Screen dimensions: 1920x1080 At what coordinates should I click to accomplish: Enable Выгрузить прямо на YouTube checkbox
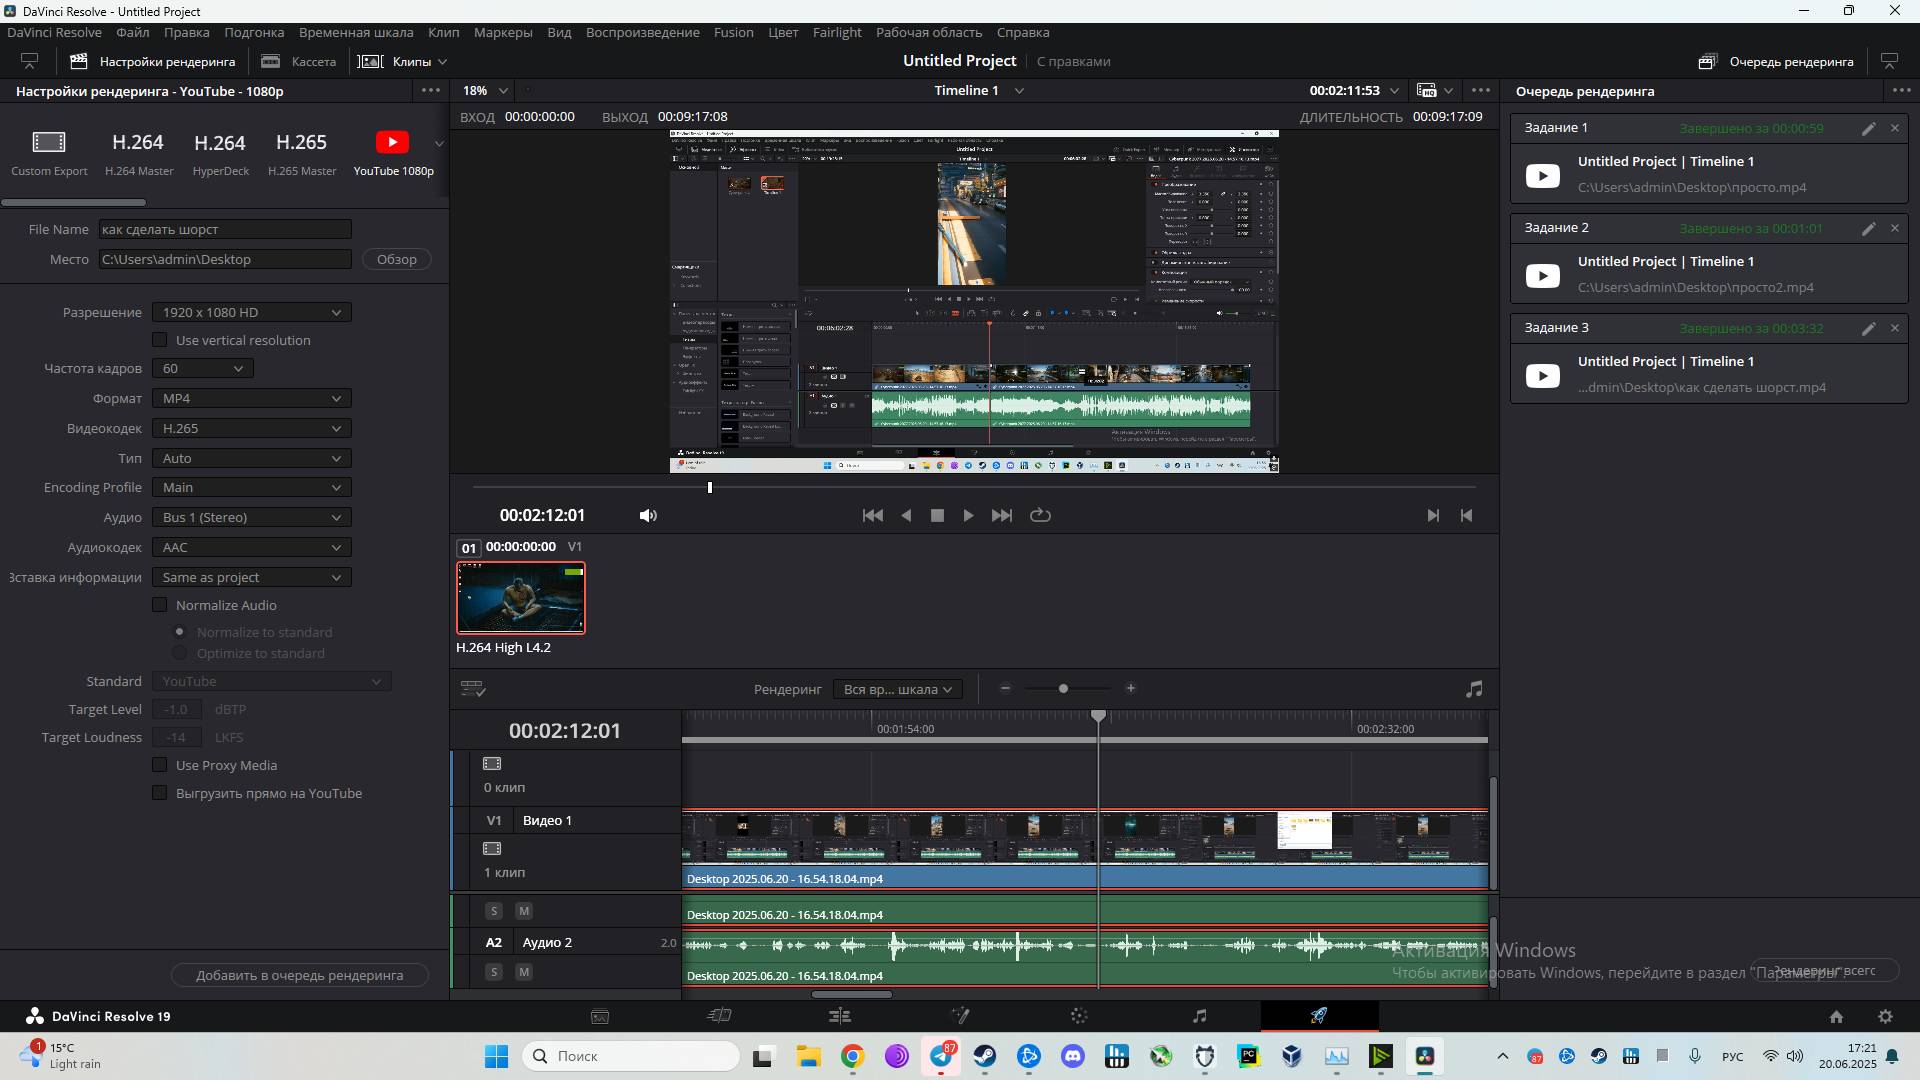[159, 793]
